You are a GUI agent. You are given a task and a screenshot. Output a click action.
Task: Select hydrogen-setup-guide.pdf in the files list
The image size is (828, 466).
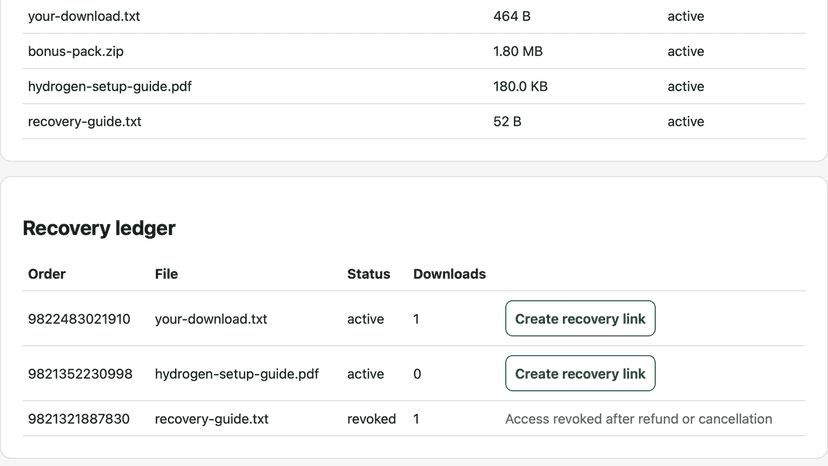(110, 87)
